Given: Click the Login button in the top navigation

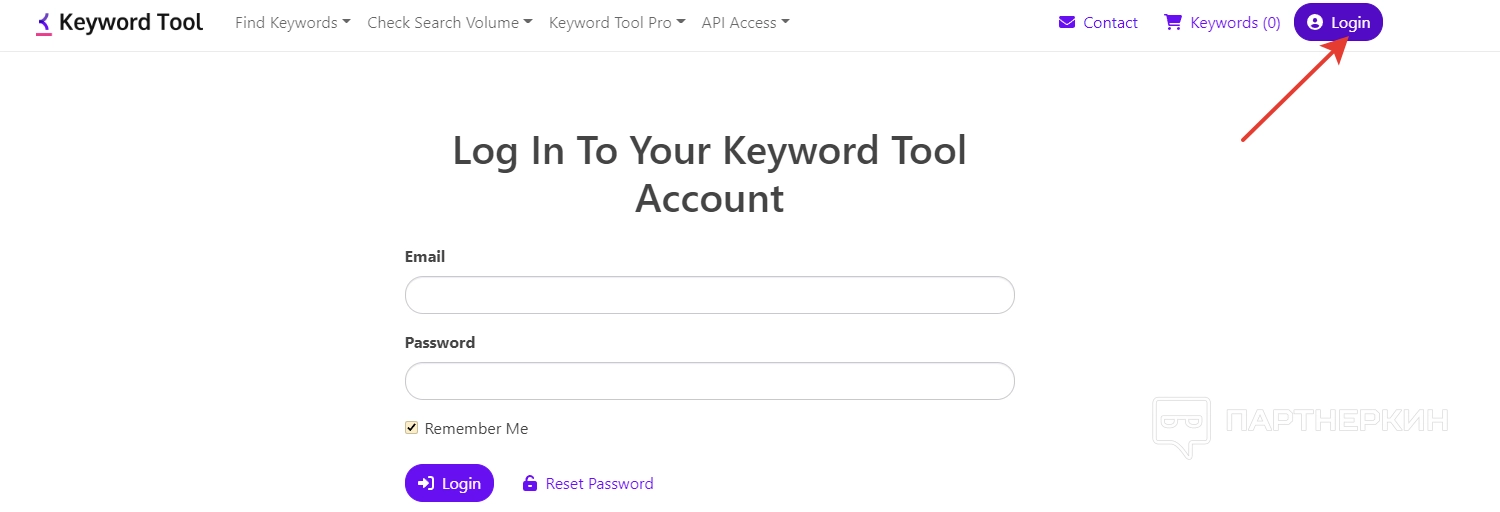Looking at the screenshot, I should 1338,22.
